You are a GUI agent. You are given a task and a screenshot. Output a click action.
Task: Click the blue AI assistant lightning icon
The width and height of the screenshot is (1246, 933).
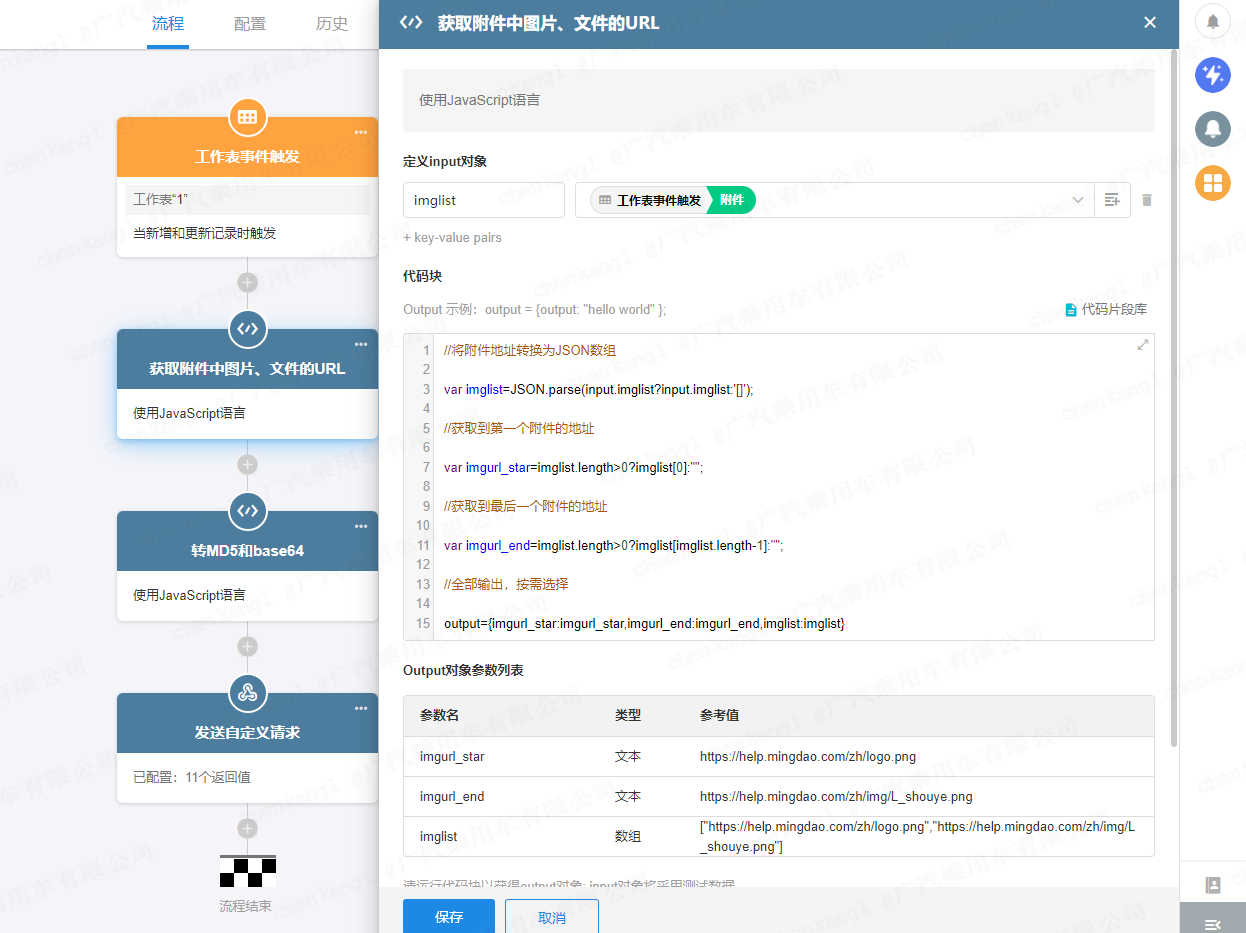click(1212, 75)
